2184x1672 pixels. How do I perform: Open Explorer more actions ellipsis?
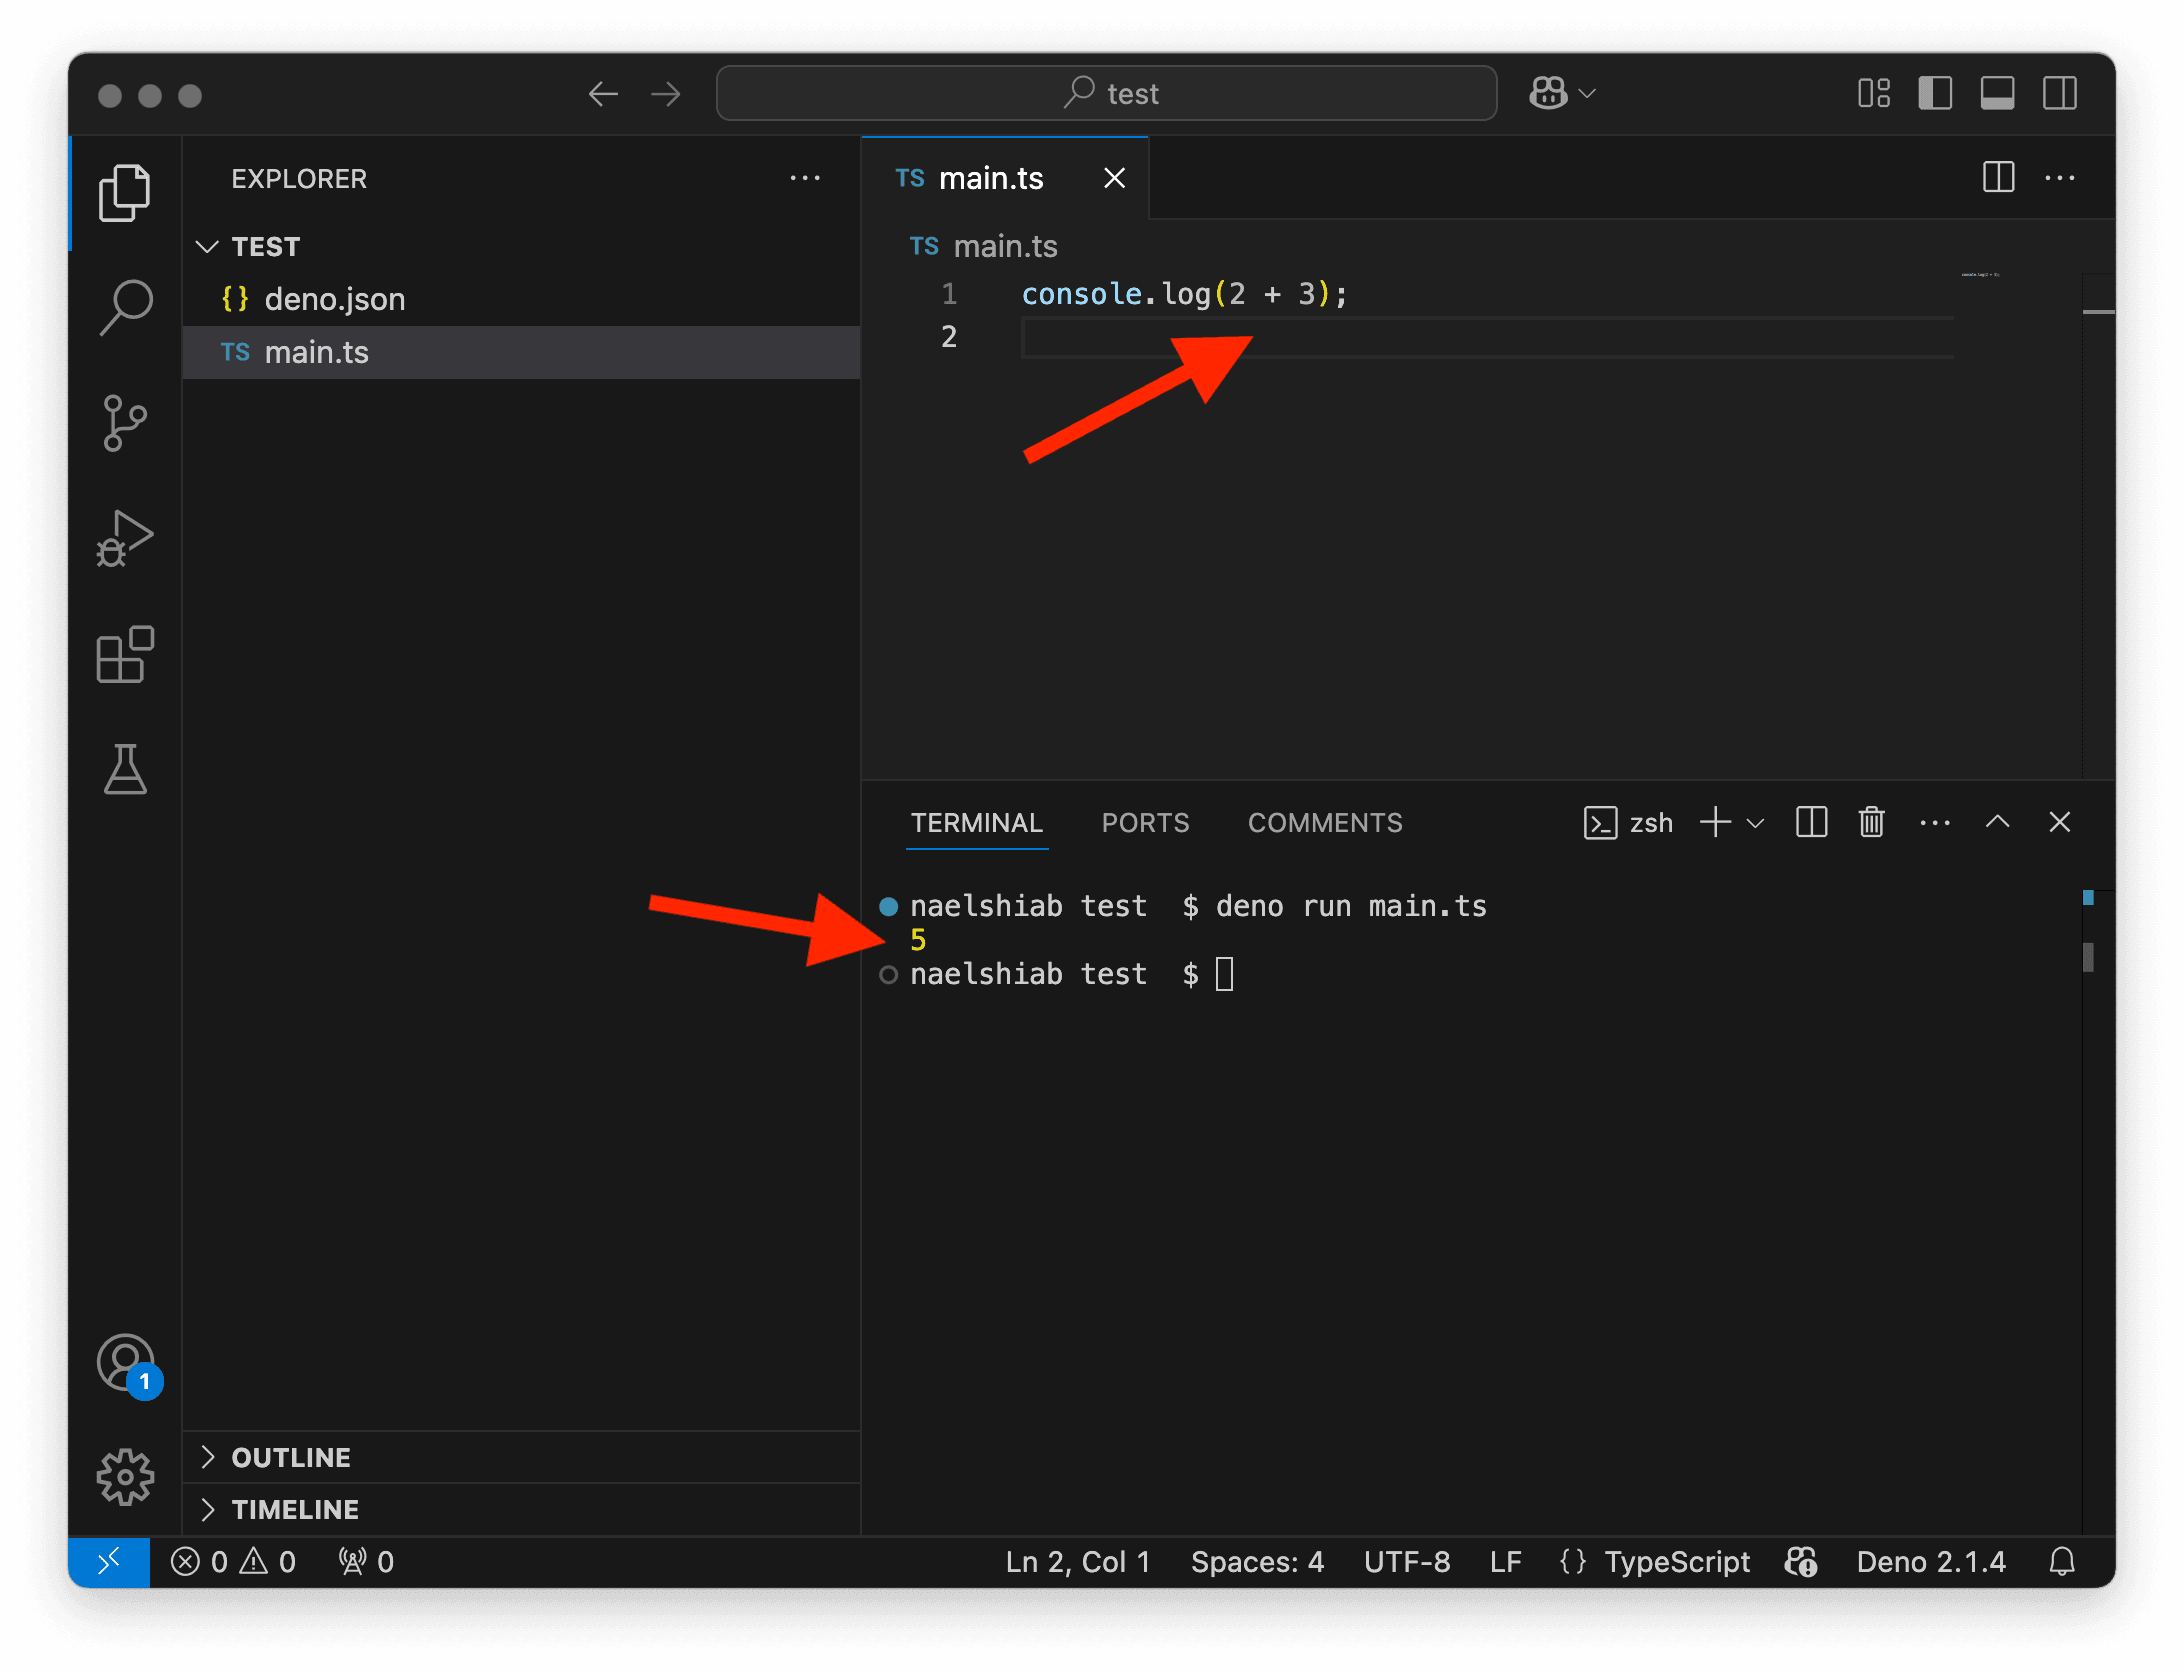click(805, 179)
